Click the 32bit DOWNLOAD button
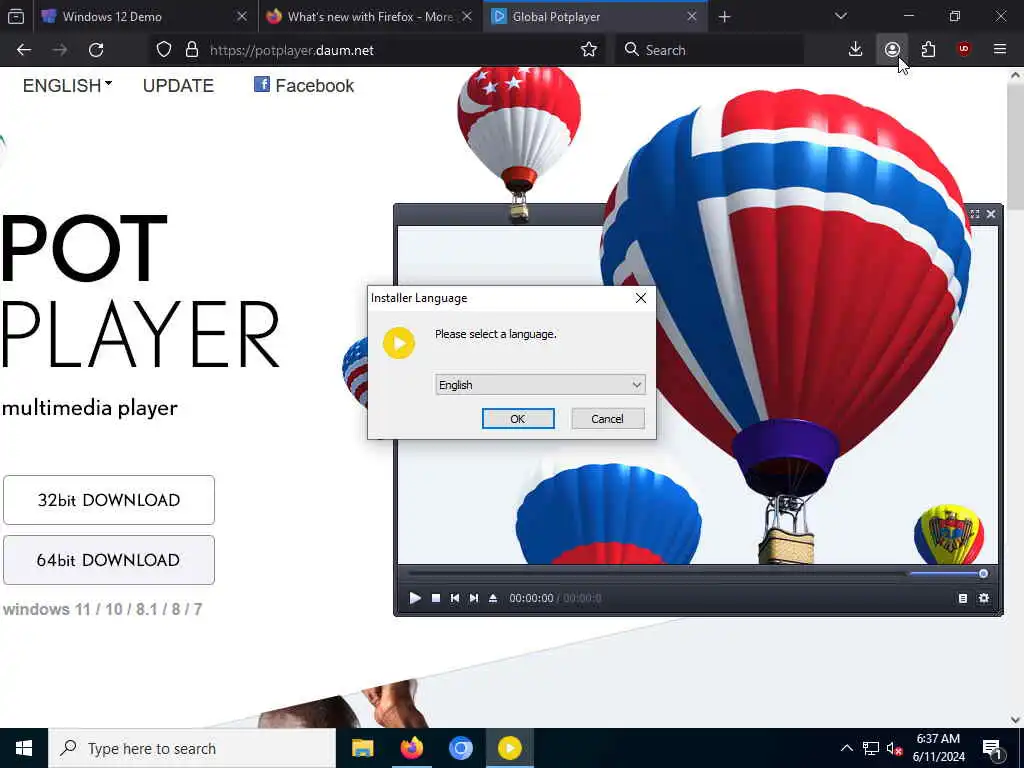Screen dimensions: 1024x768 point(109,500)
